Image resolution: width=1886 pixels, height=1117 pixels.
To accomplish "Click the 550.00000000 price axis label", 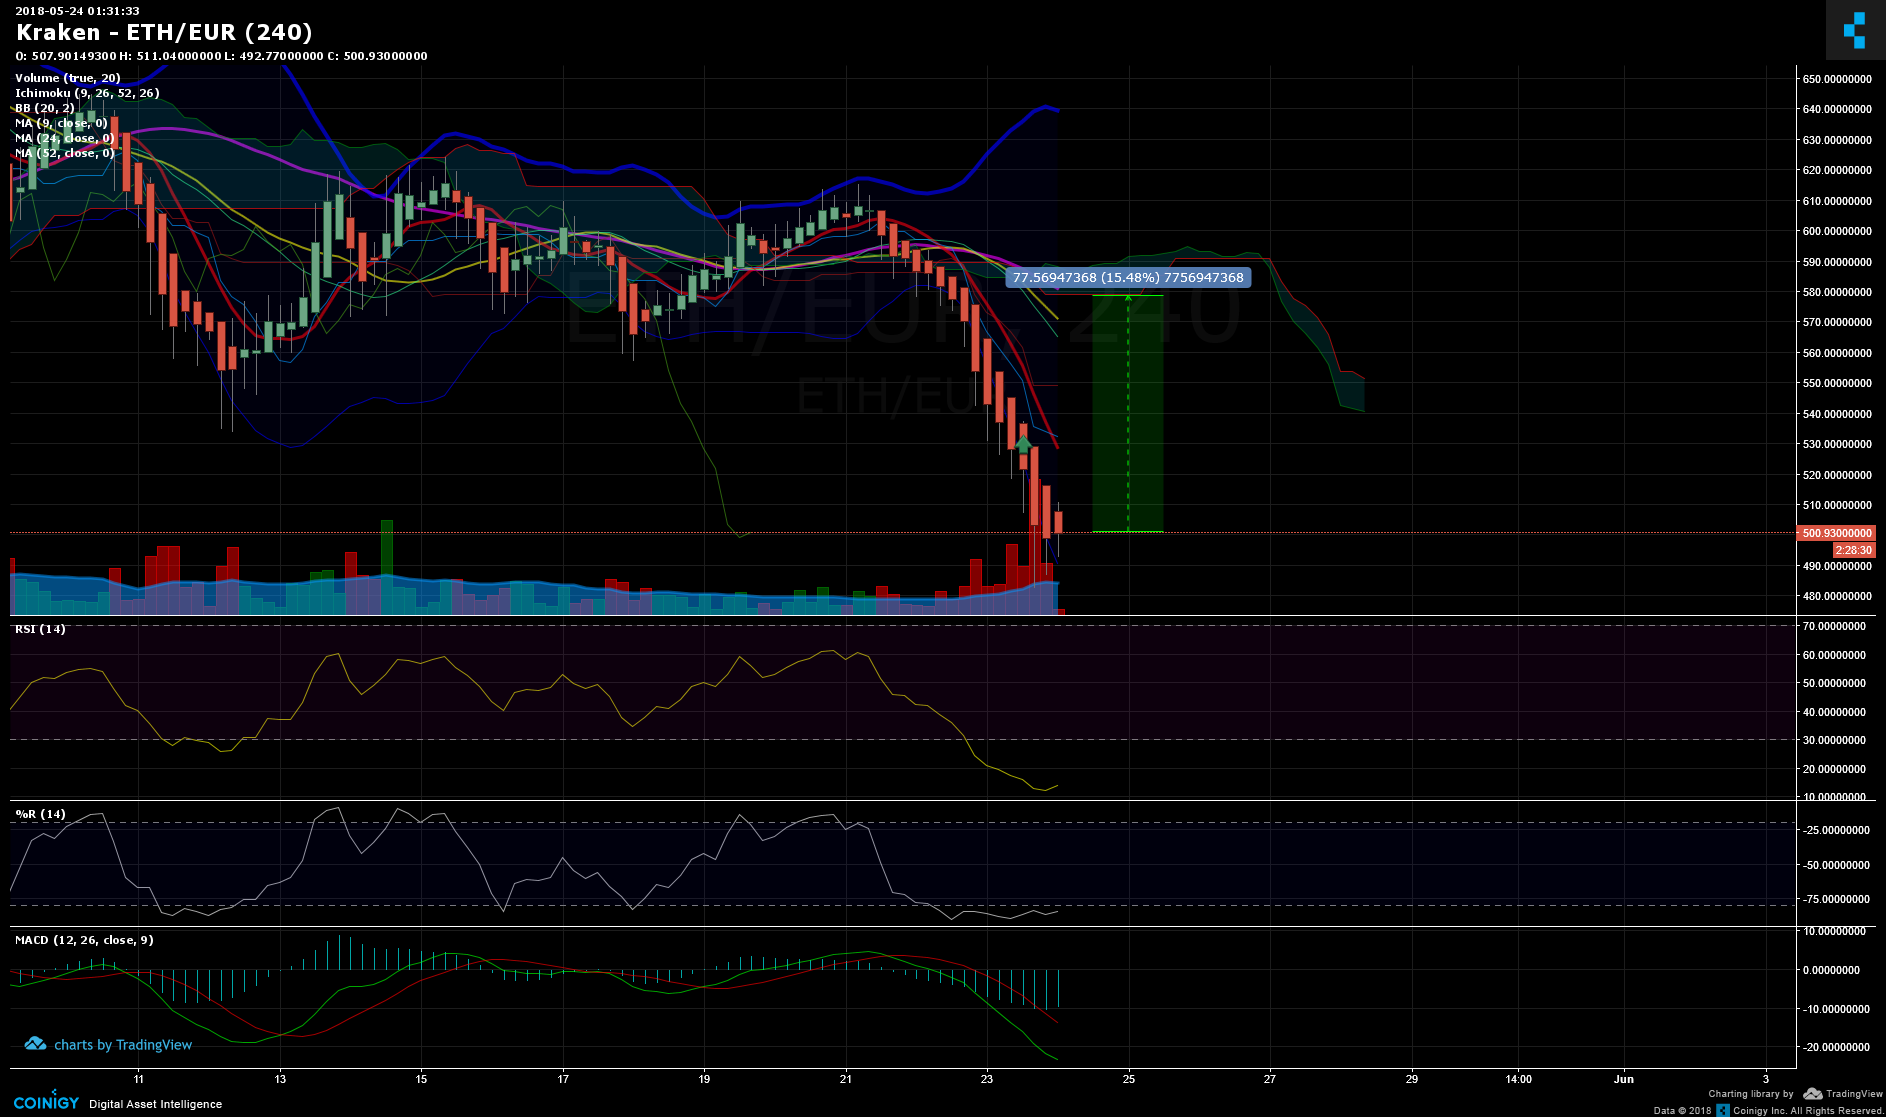I will click(1837, 383).
